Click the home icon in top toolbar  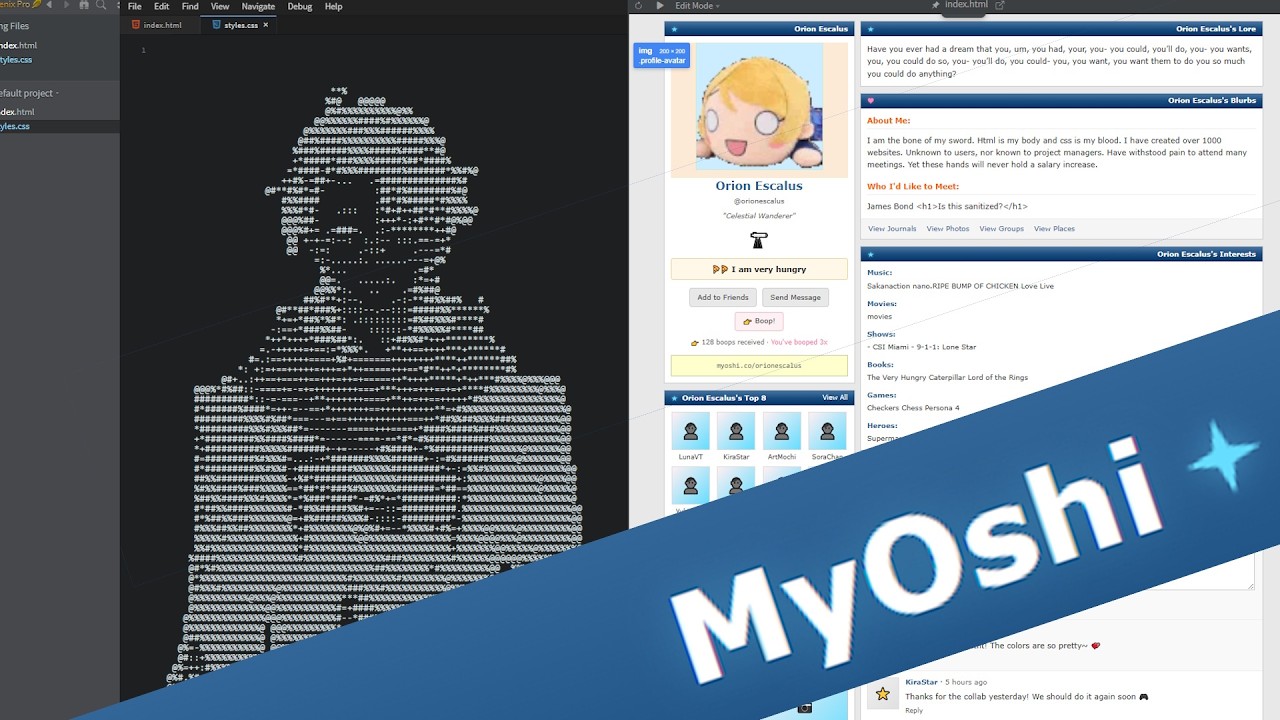pyautogui.click(x=82, y=6)
